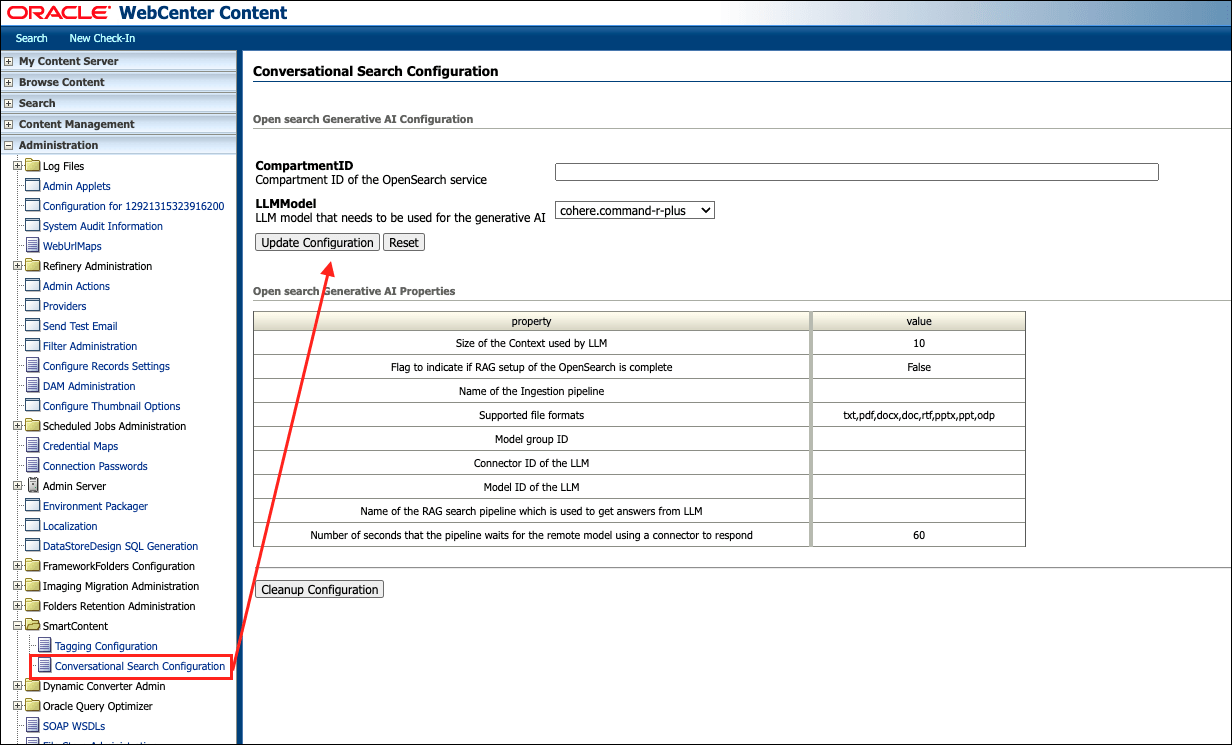Open the WebUrlMaps link
Image resolution: width=1232 pixels, height=745 pixels.
[x=72, y=246]
